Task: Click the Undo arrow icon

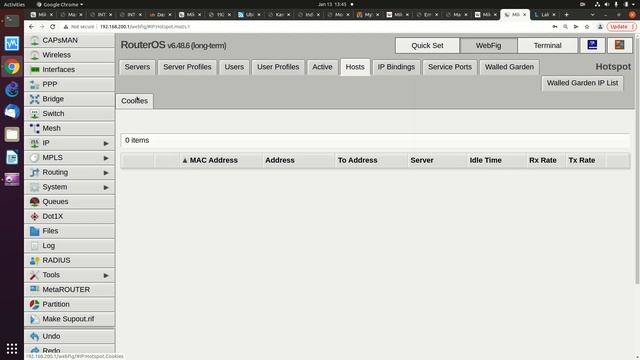Action: point(35,336)
